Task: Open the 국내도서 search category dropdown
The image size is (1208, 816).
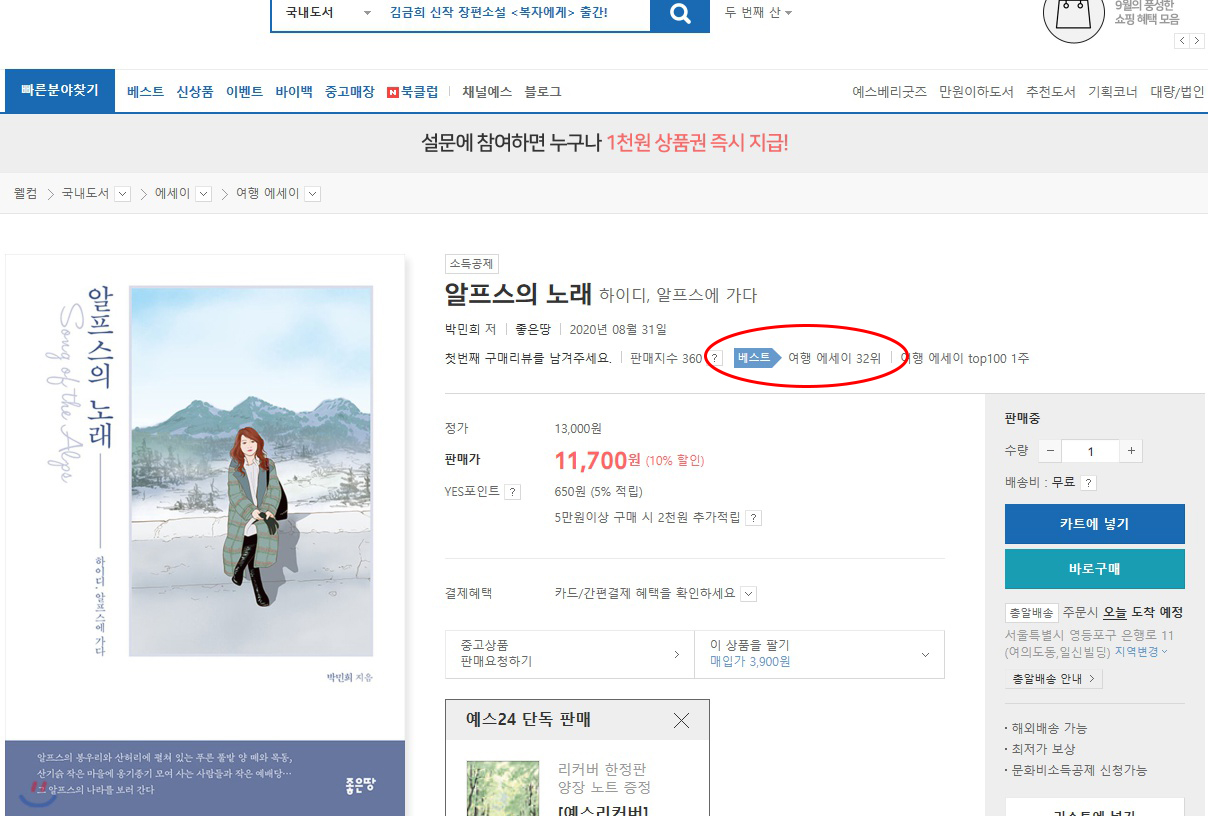Action: click(x=327, y=13)
